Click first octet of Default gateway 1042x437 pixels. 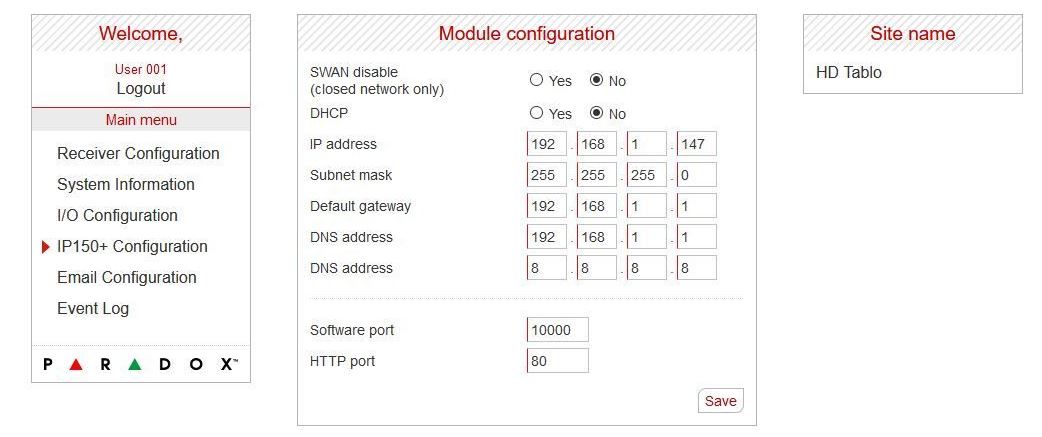pos(547,206)
